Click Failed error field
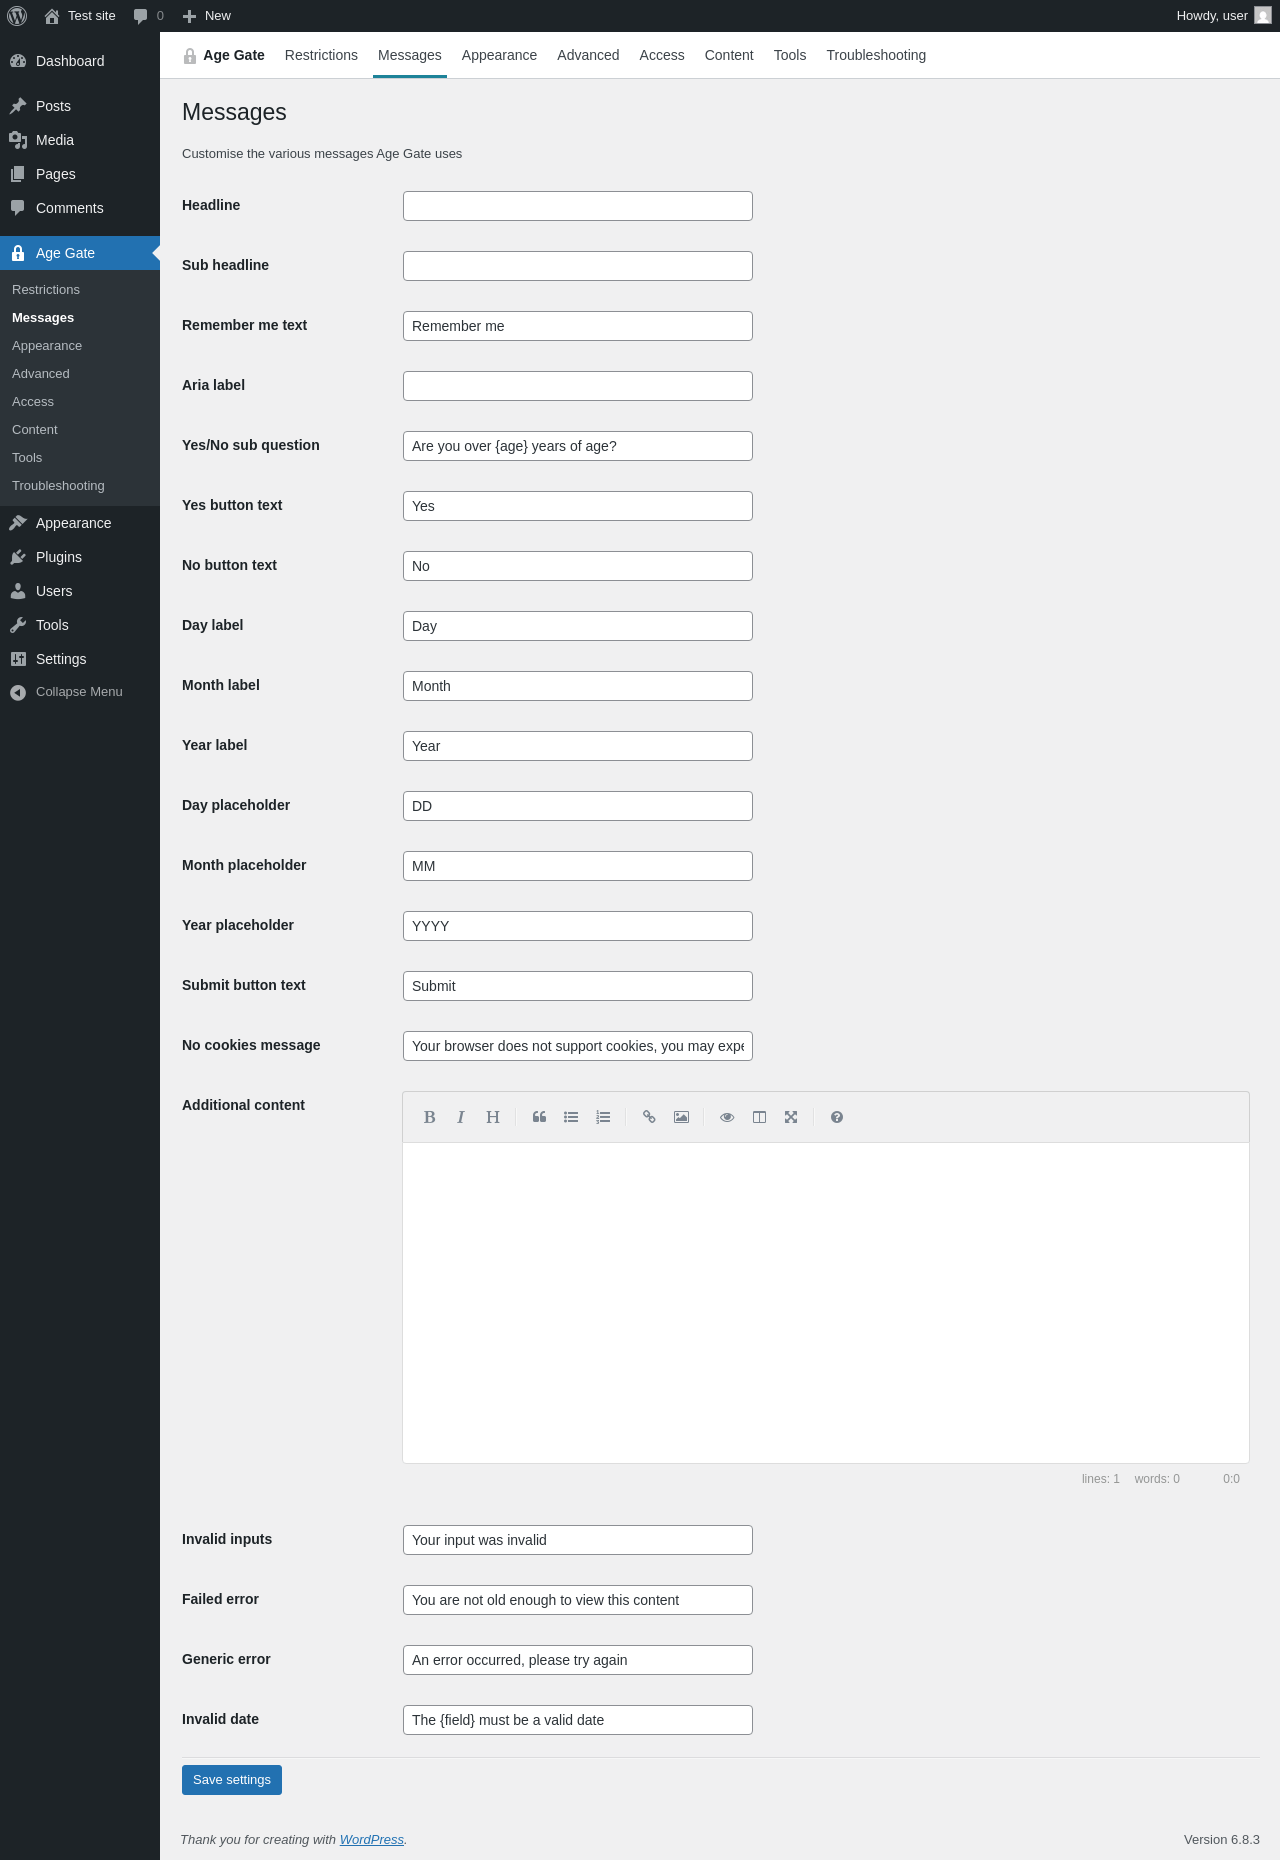 click(x=578, y=1600)
